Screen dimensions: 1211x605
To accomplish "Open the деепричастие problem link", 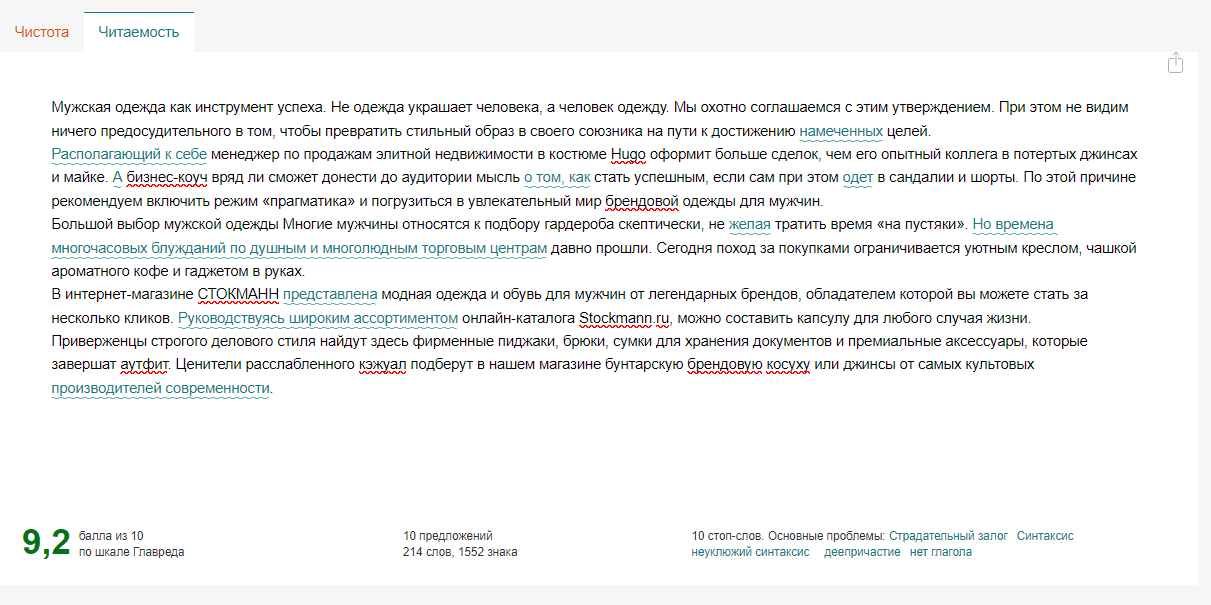I will coord(862,552).
